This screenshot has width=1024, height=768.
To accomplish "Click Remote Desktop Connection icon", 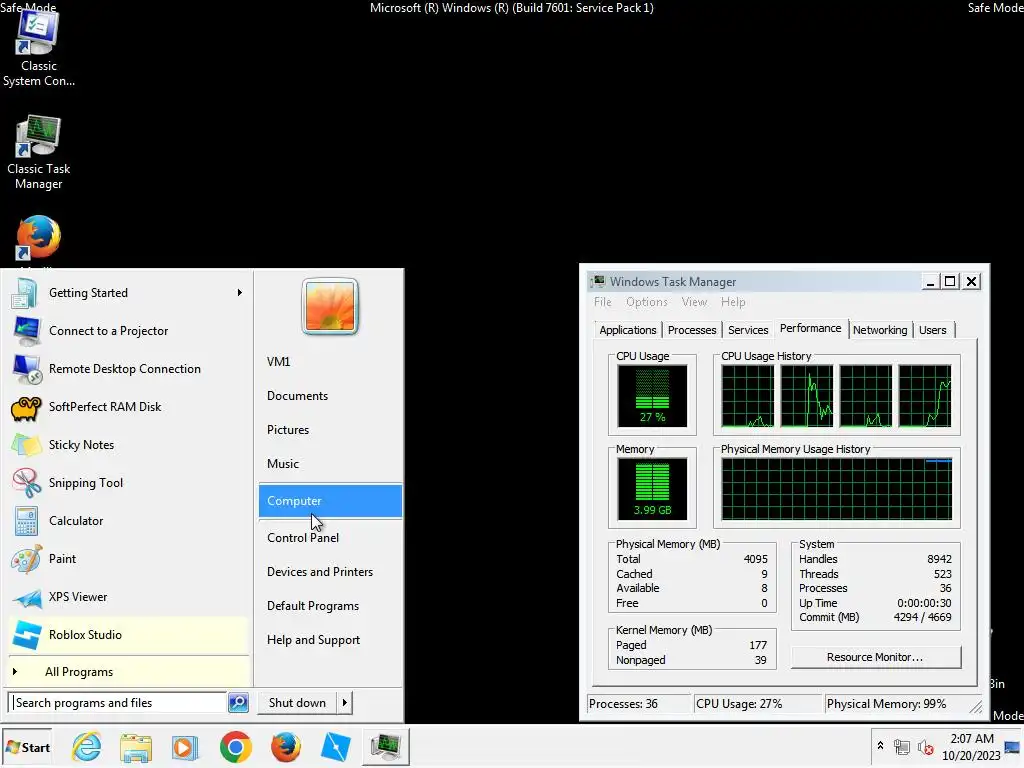I will tap(27, 369).
